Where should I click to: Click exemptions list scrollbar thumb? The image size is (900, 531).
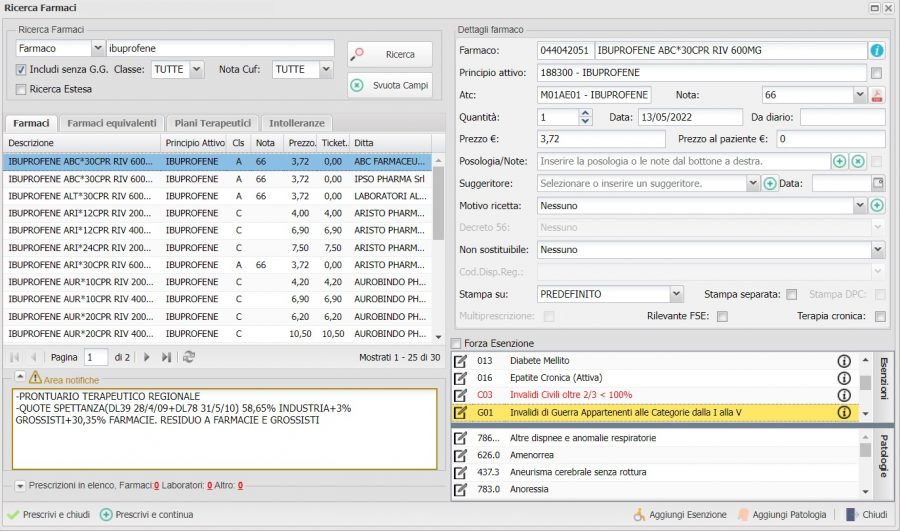tap(865, 382)
